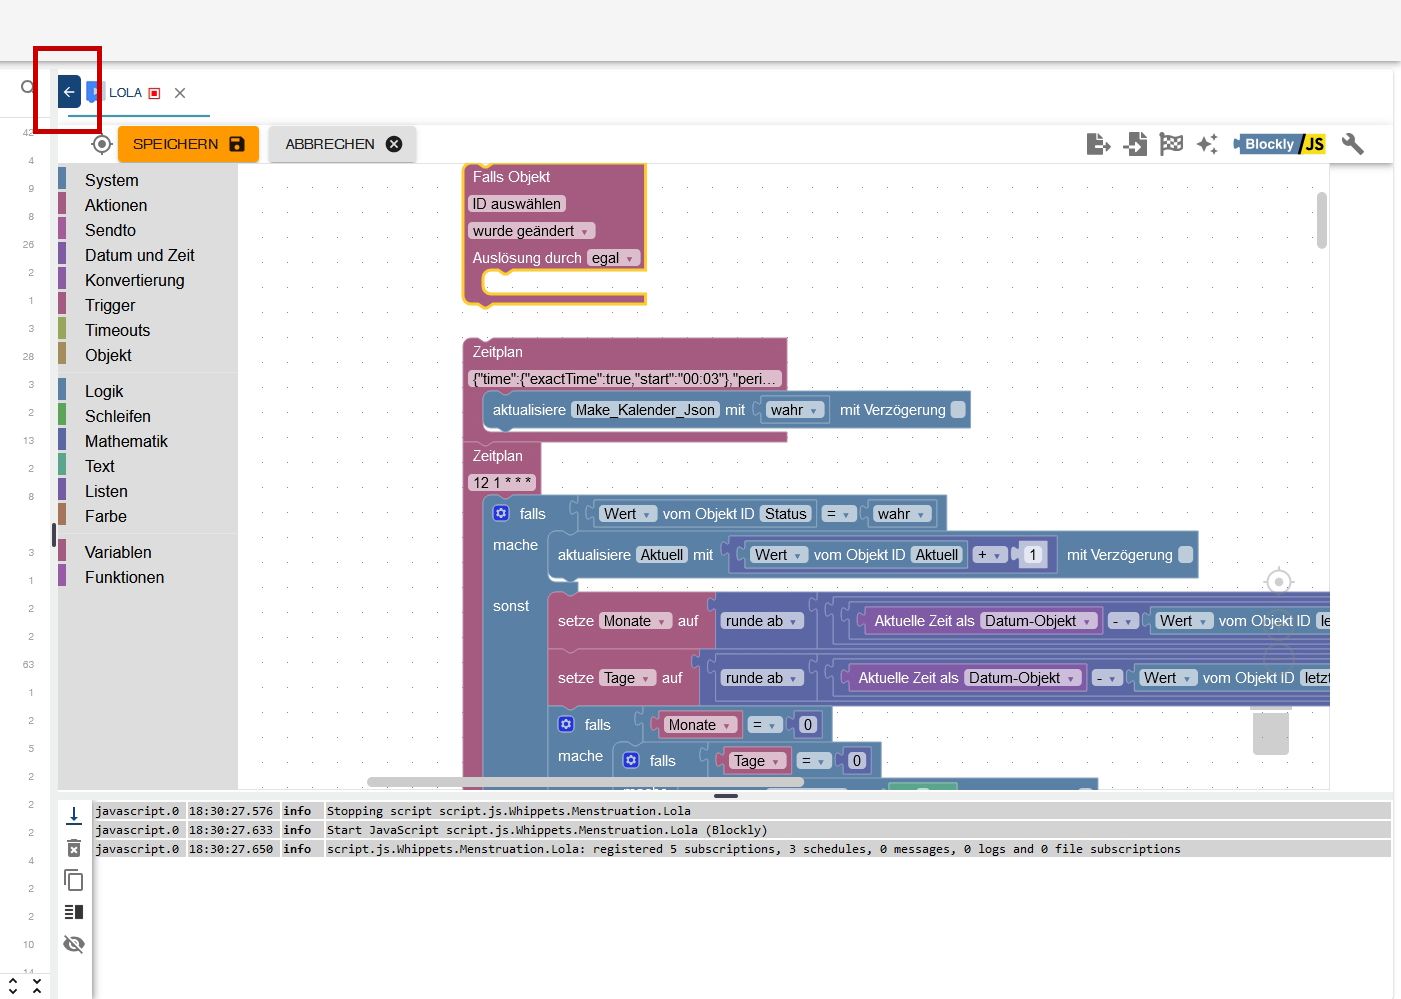The height and width of the screenshot is (999, 1401).
Task: Copy log with copy icon
Action: (x=74, y=880)
